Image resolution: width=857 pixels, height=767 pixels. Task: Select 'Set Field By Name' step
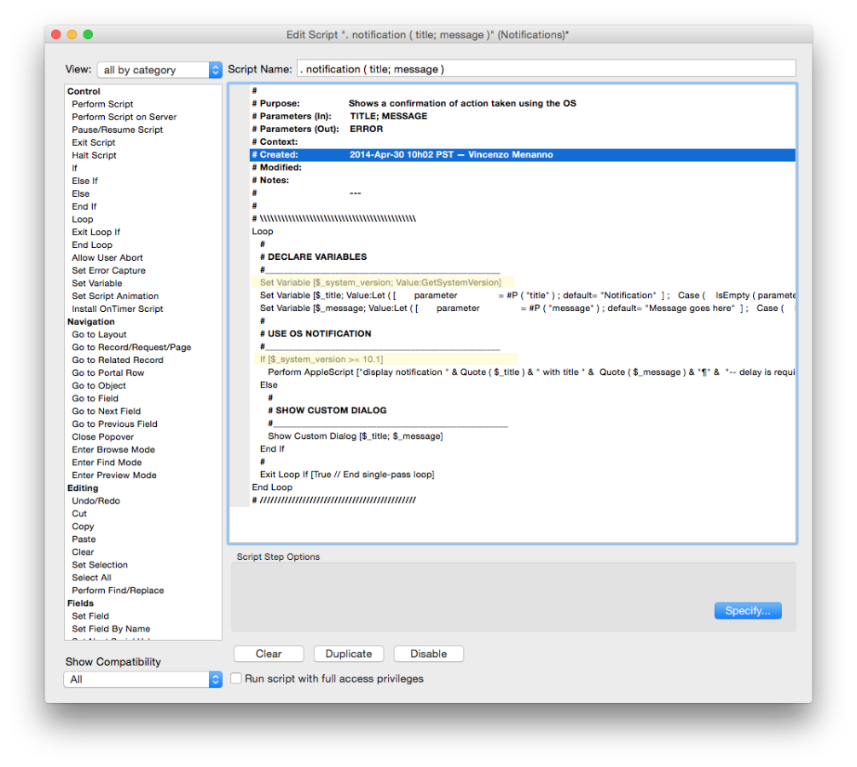pos(110,629)
